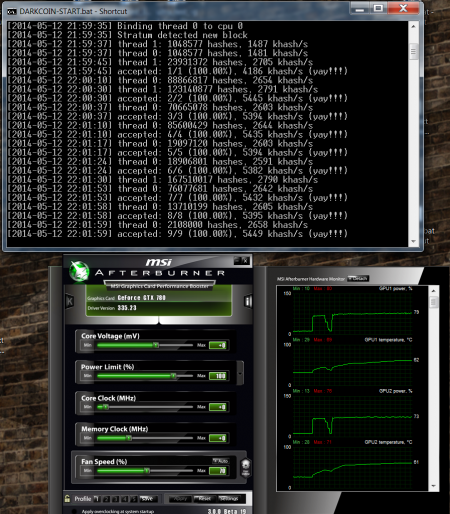Image resolution: width=450 pixels, height=514 pixels.
Task: Click the GPU2 temperature graph
Action: click(352, 466)
